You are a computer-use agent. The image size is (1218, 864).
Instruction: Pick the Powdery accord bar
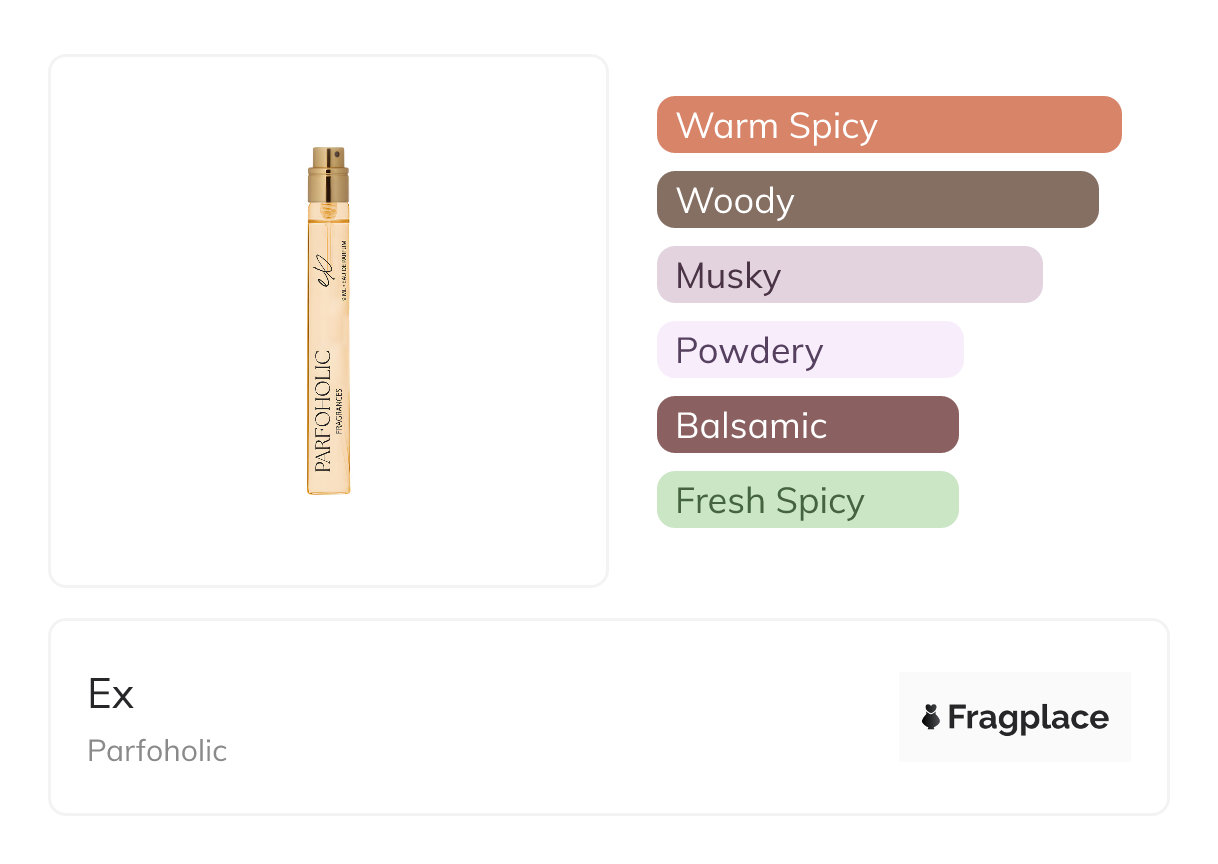click(x=809, y=350)
